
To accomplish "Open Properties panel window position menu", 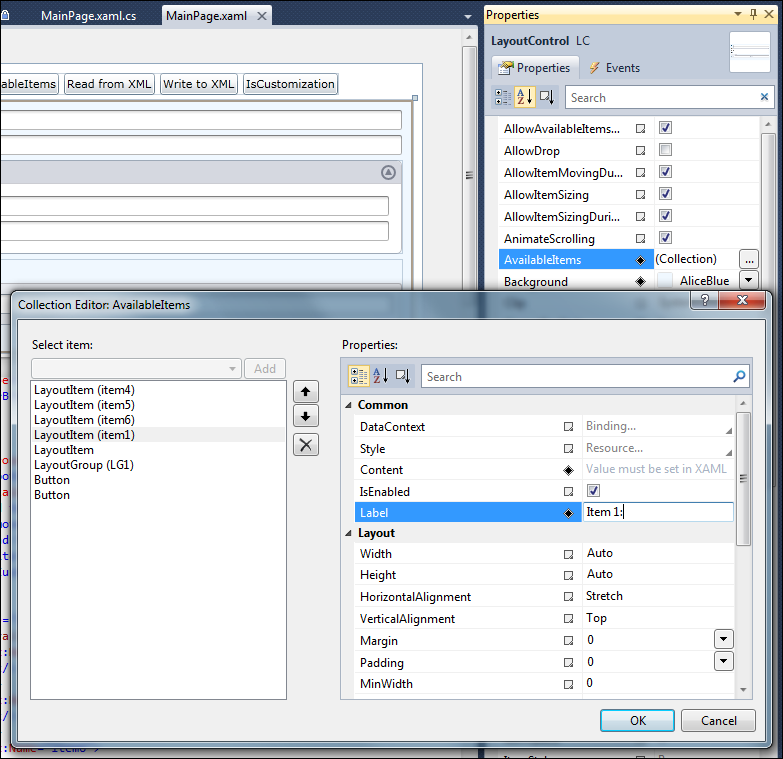I will point(738,14).
